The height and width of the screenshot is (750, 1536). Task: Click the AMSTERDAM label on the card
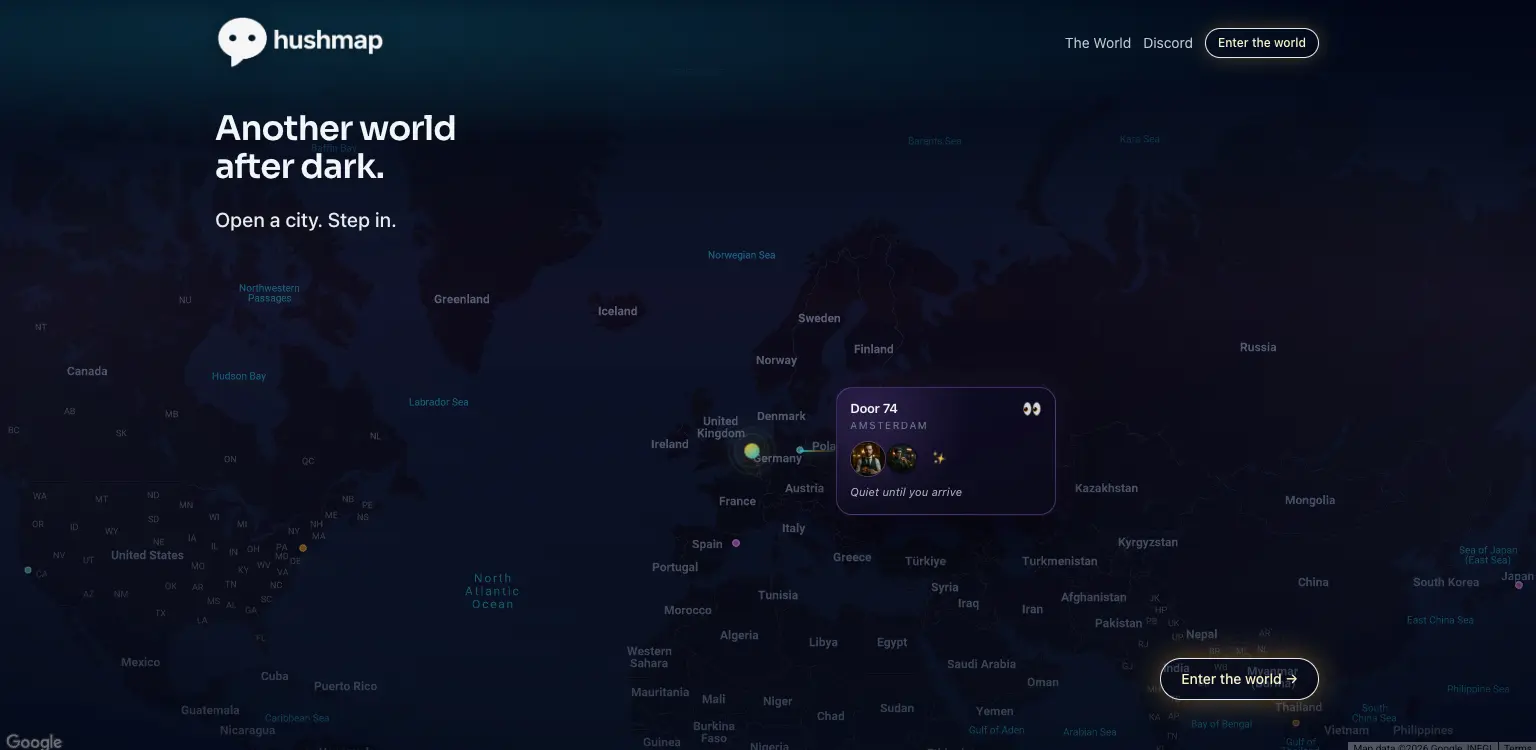(x=889, y=426)
